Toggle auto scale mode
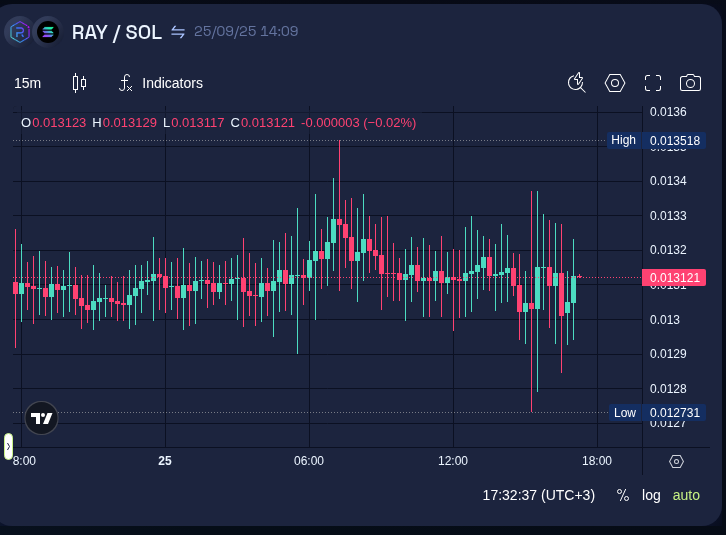The height and width of the screenshot is (535, 726). (x=686, y=495)
